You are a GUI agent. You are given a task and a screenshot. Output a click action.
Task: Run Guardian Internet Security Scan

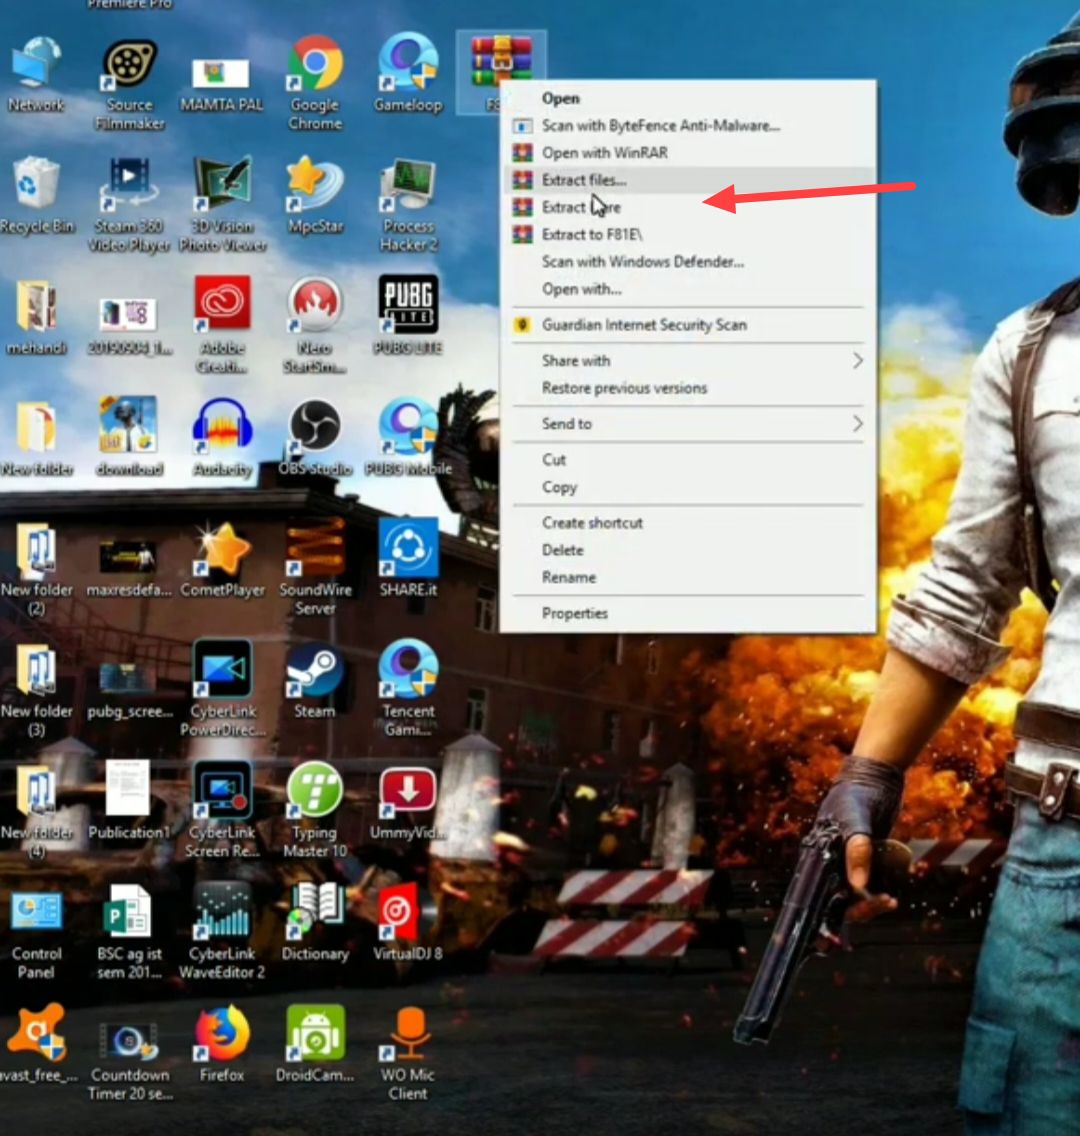(x=687, y=325)
